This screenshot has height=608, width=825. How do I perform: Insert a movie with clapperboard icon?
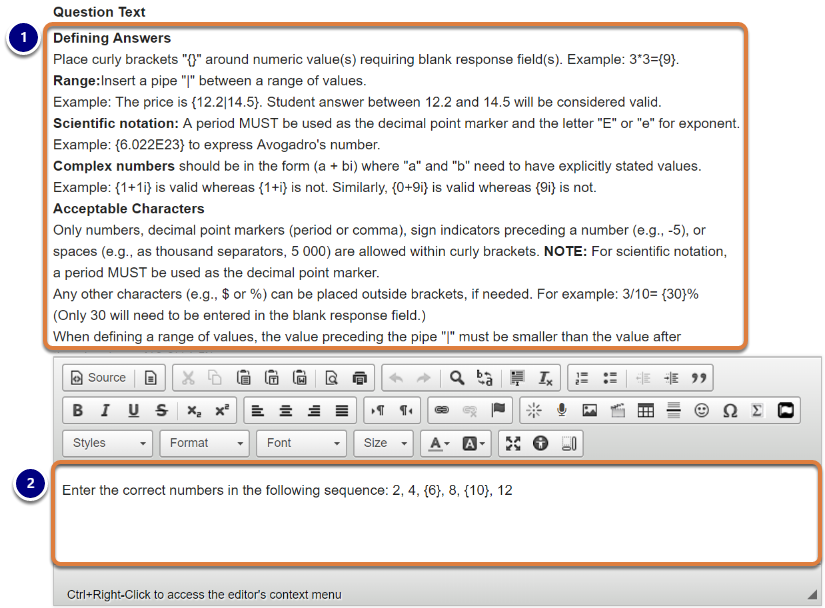click(618, 410)
